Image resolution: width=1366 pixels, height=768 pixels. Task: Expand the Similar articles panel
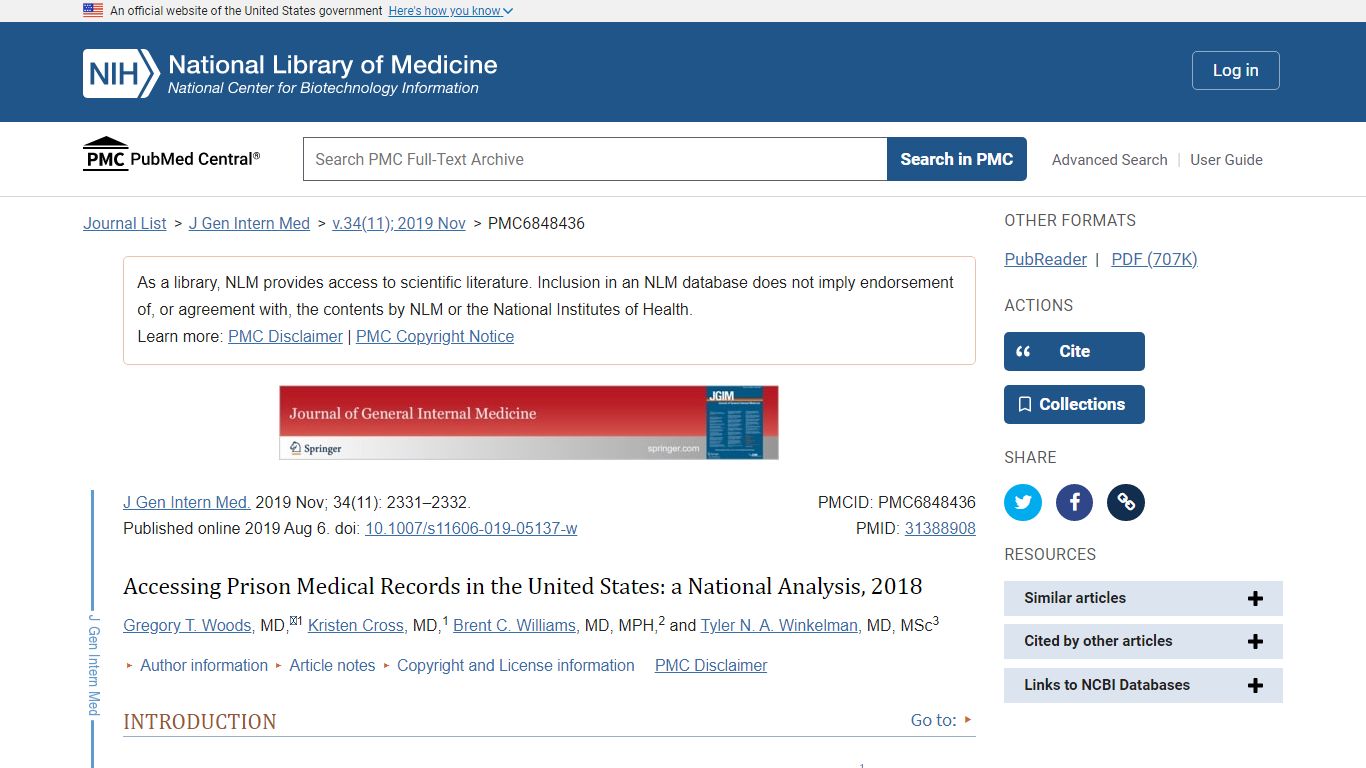tap(1143, 598)
